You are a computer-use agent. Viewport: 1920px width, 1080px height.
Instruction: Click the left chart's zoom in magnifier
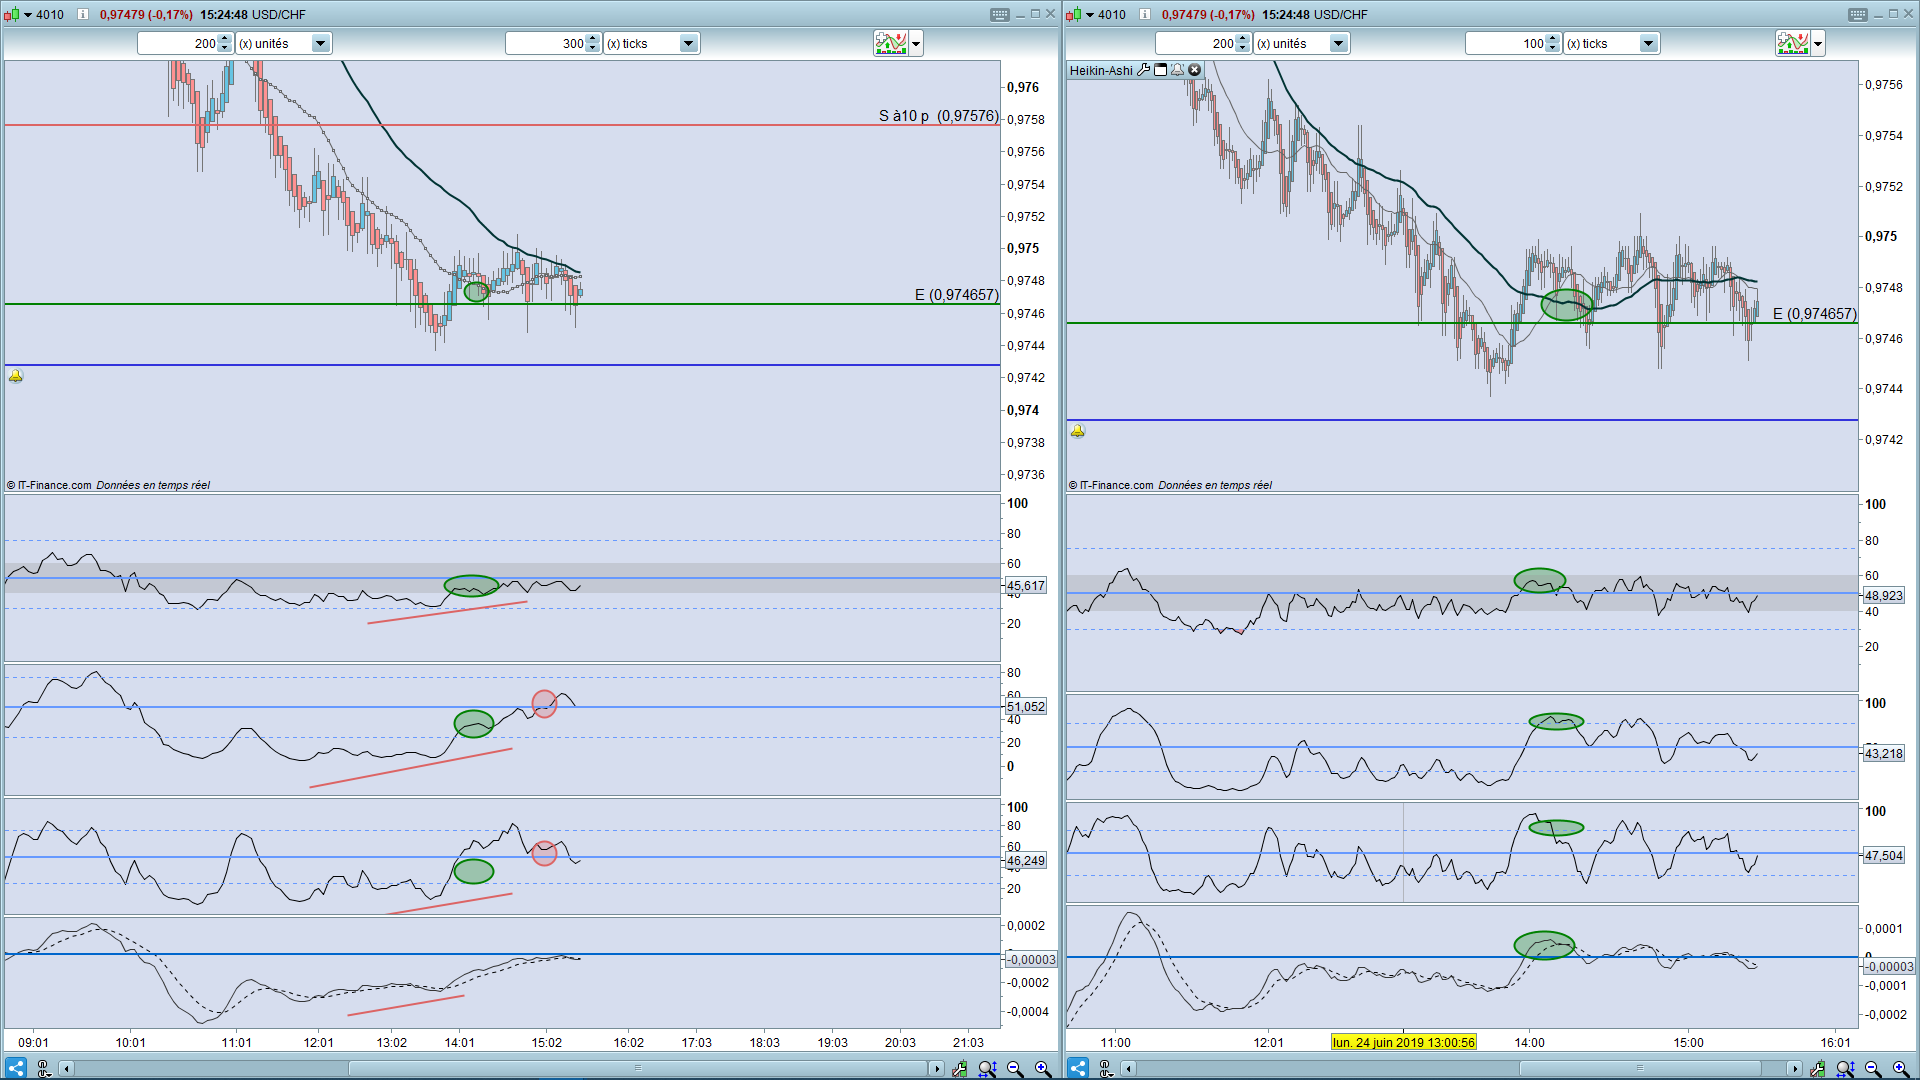point(1042,1068)
